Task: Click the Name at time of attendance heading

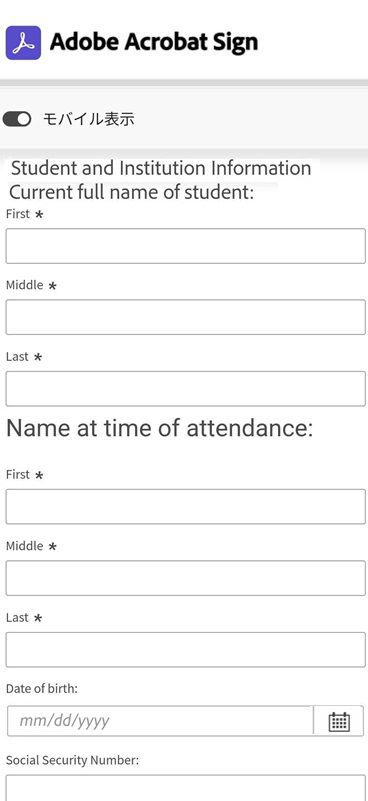Action: [x=159, y=428]
